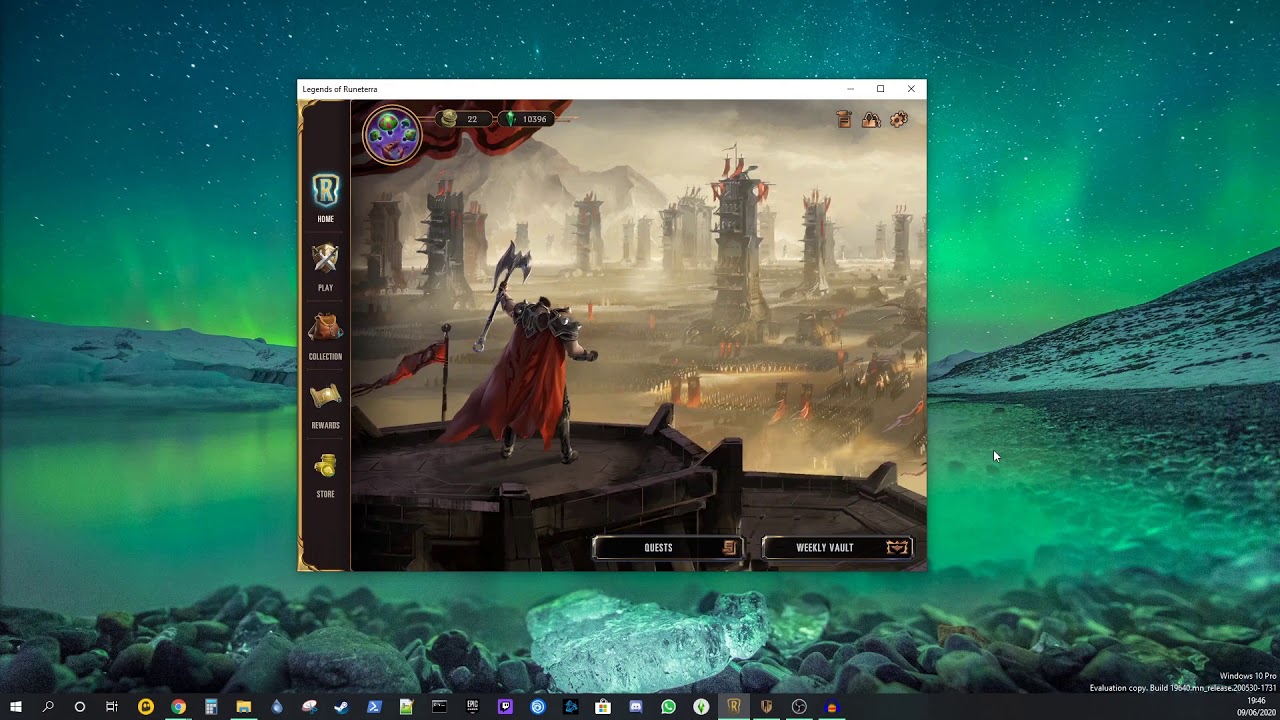
Task: Open the patch notes scroll icon
Action: [844, 120]
